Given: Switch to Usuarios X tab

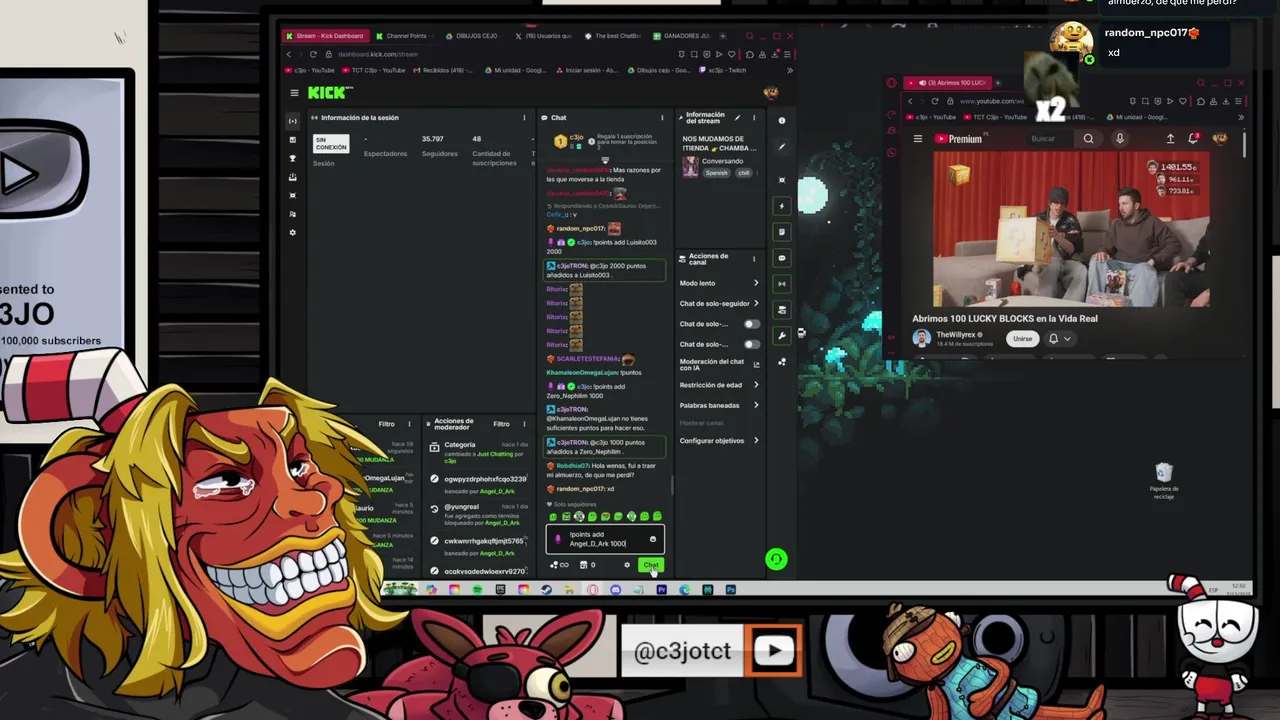Looking at the screenshot, I should click(545, 36).
